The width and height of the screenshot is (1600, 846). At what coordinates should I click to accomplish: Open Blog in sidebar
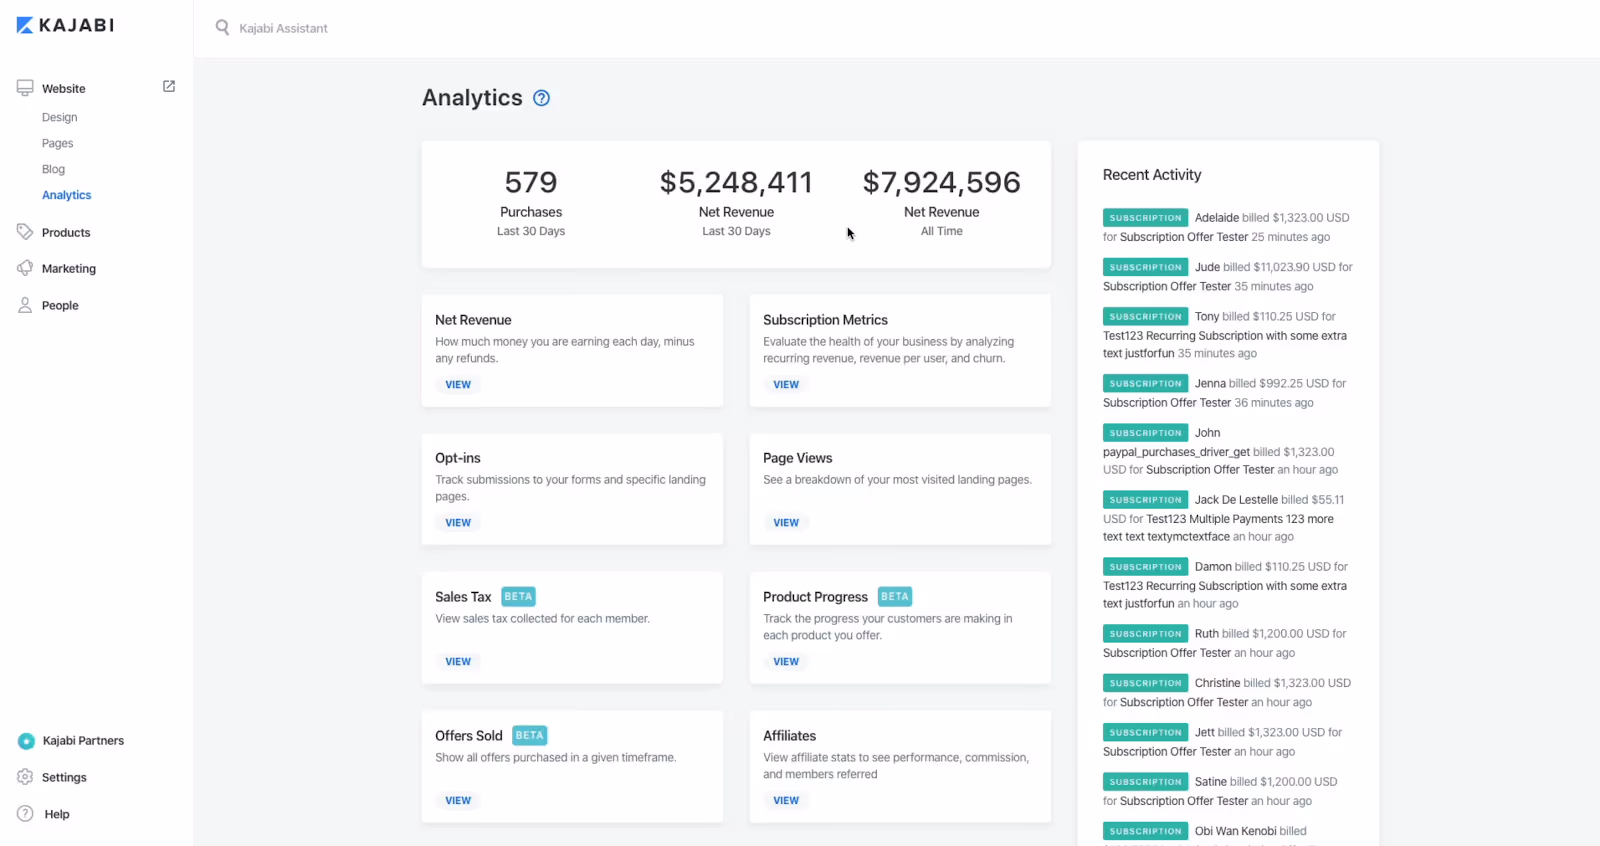tap(53, 169)
